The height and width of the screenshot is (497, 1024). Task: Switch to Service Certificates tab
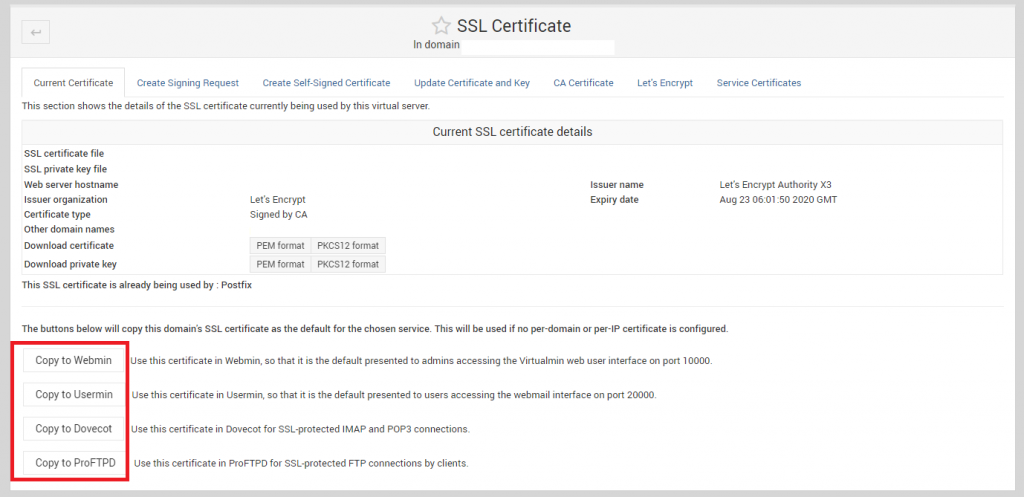759,83
